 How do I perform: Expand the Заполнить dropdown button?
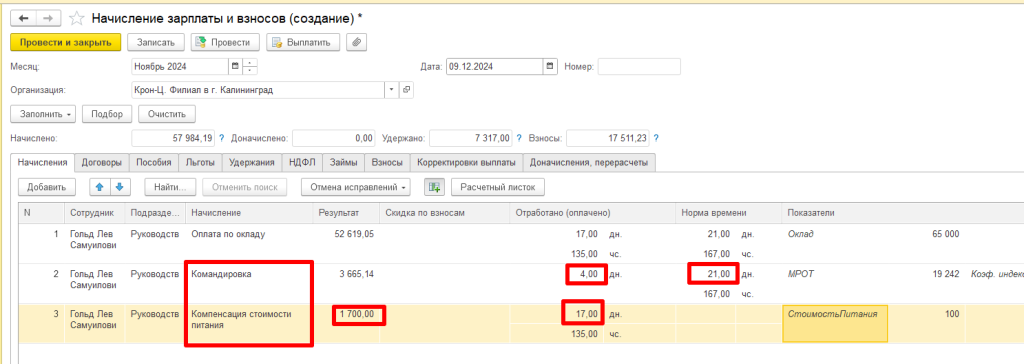click(x=43, y=114)
